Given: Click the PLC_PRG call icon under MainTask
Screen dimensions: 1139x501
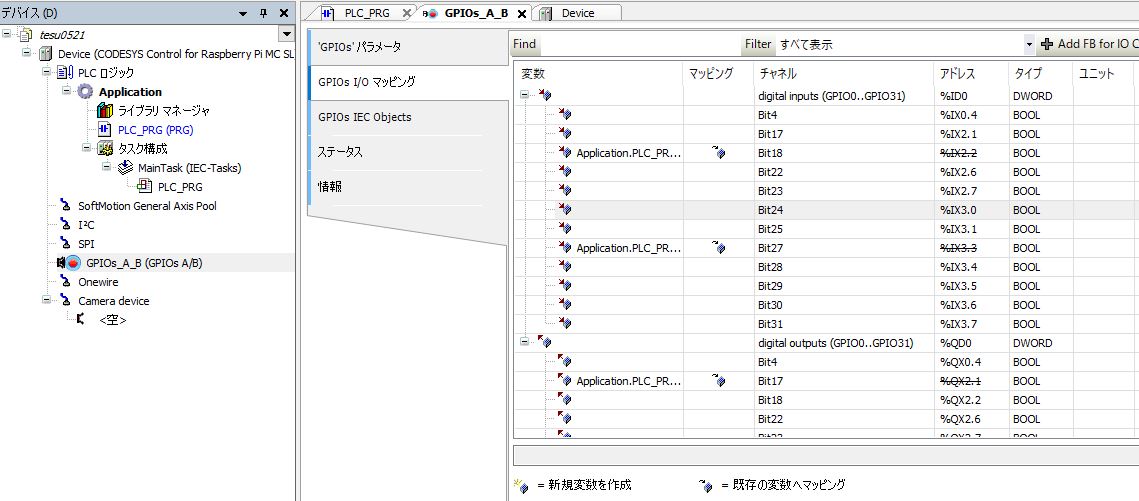Looking at the screenshot, I should click(x=145, y=187).
